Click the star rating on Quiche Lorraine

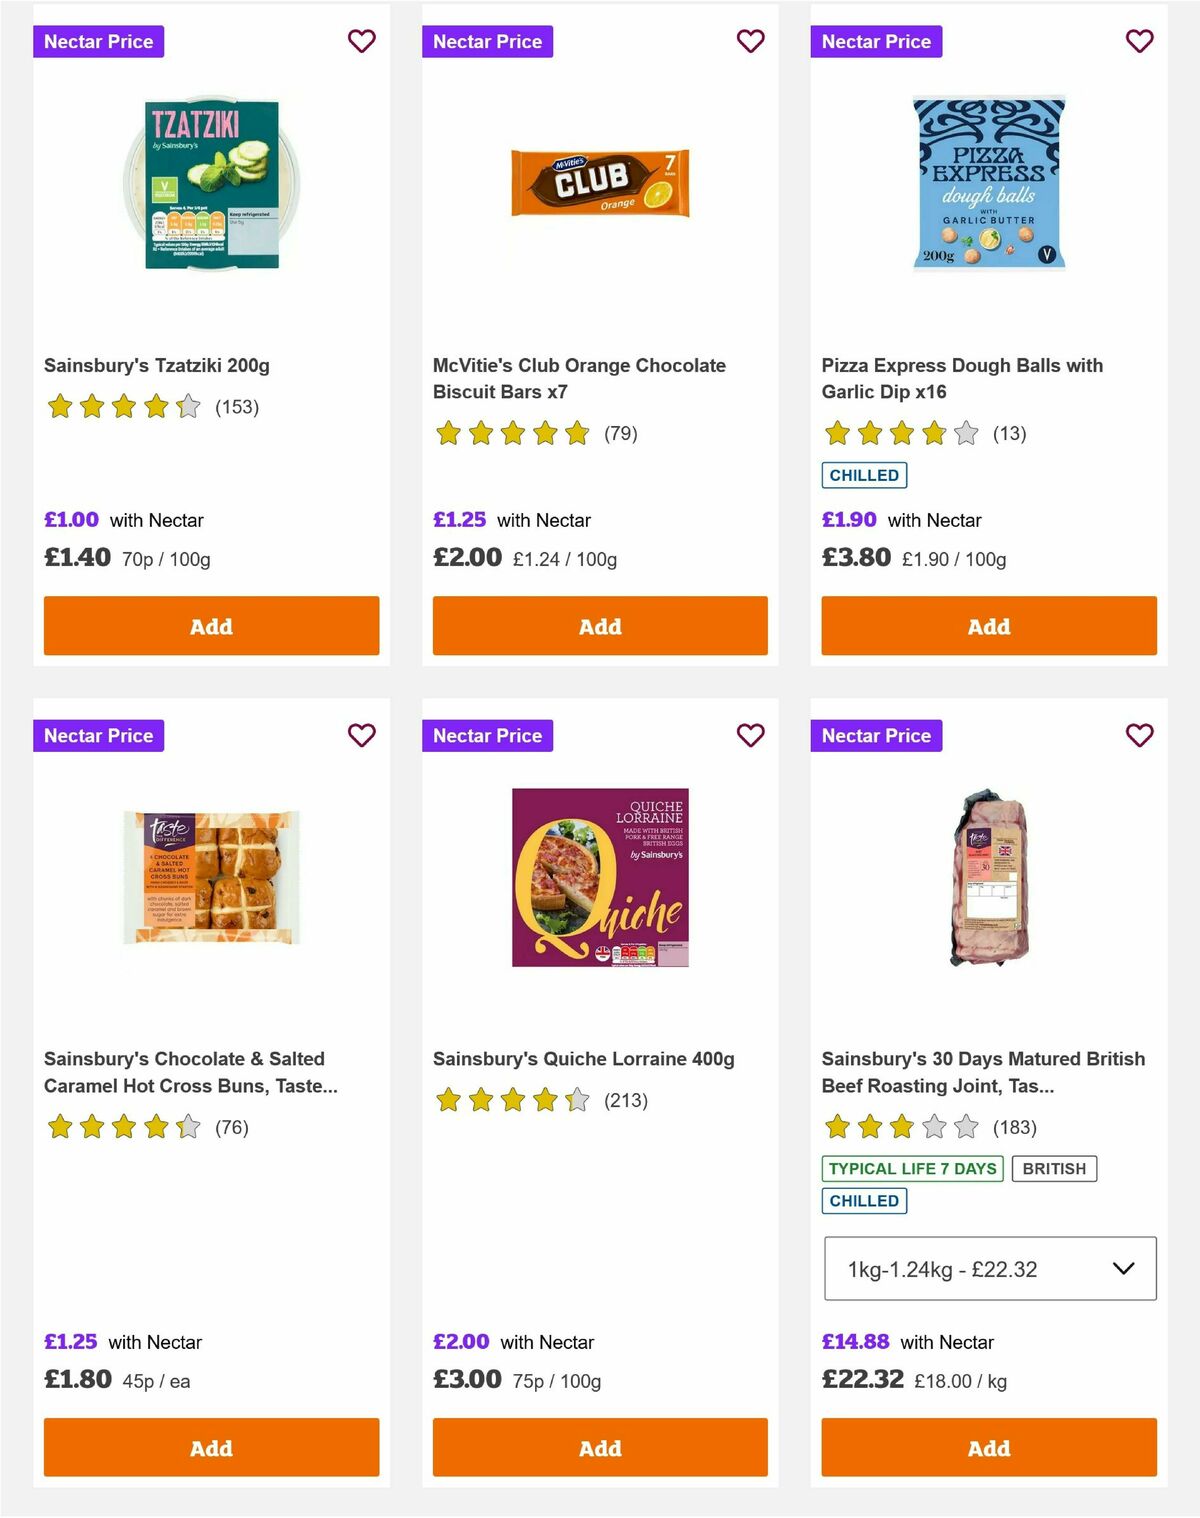point(512,1100)
